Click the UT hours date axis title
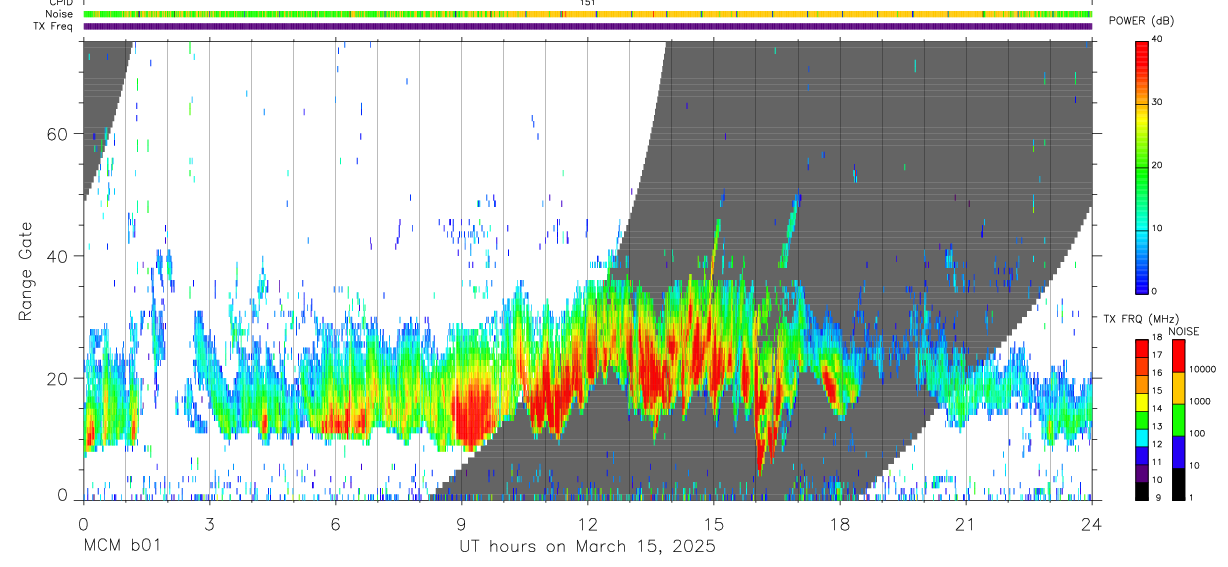Image resolution: width=1228 pixels, height=567 pixels. 587,547
